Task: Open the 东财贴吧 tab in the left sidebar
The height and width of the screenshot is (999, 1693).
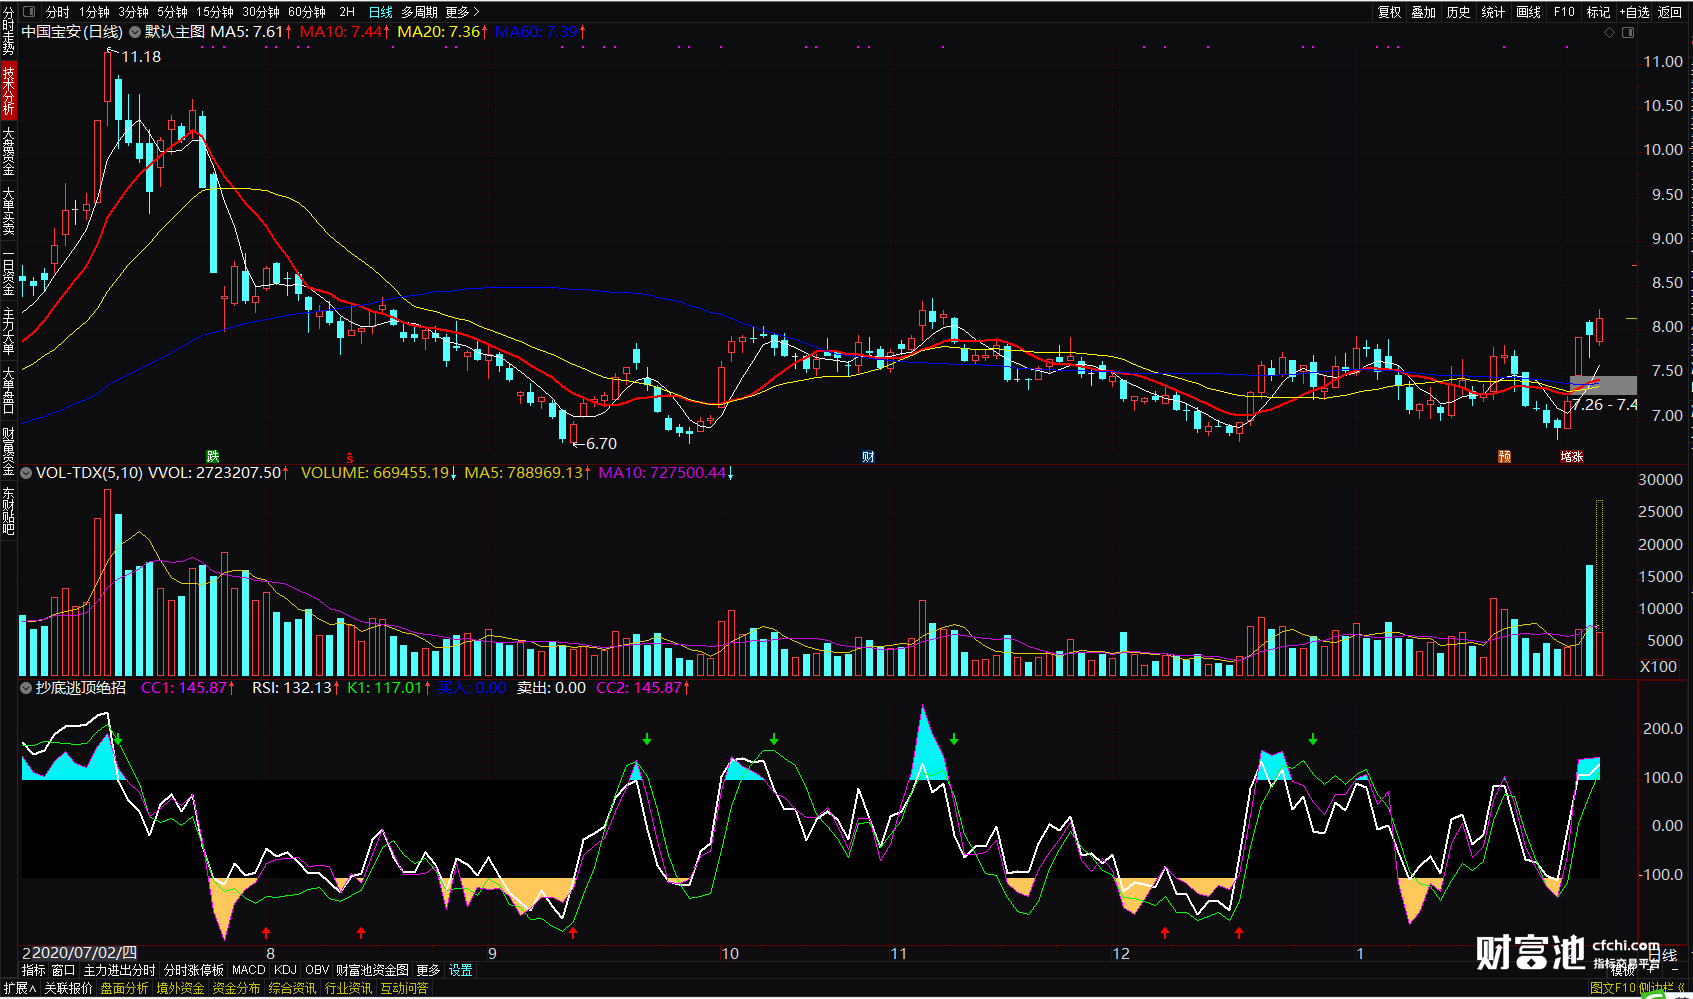Action: pos(9,511)
